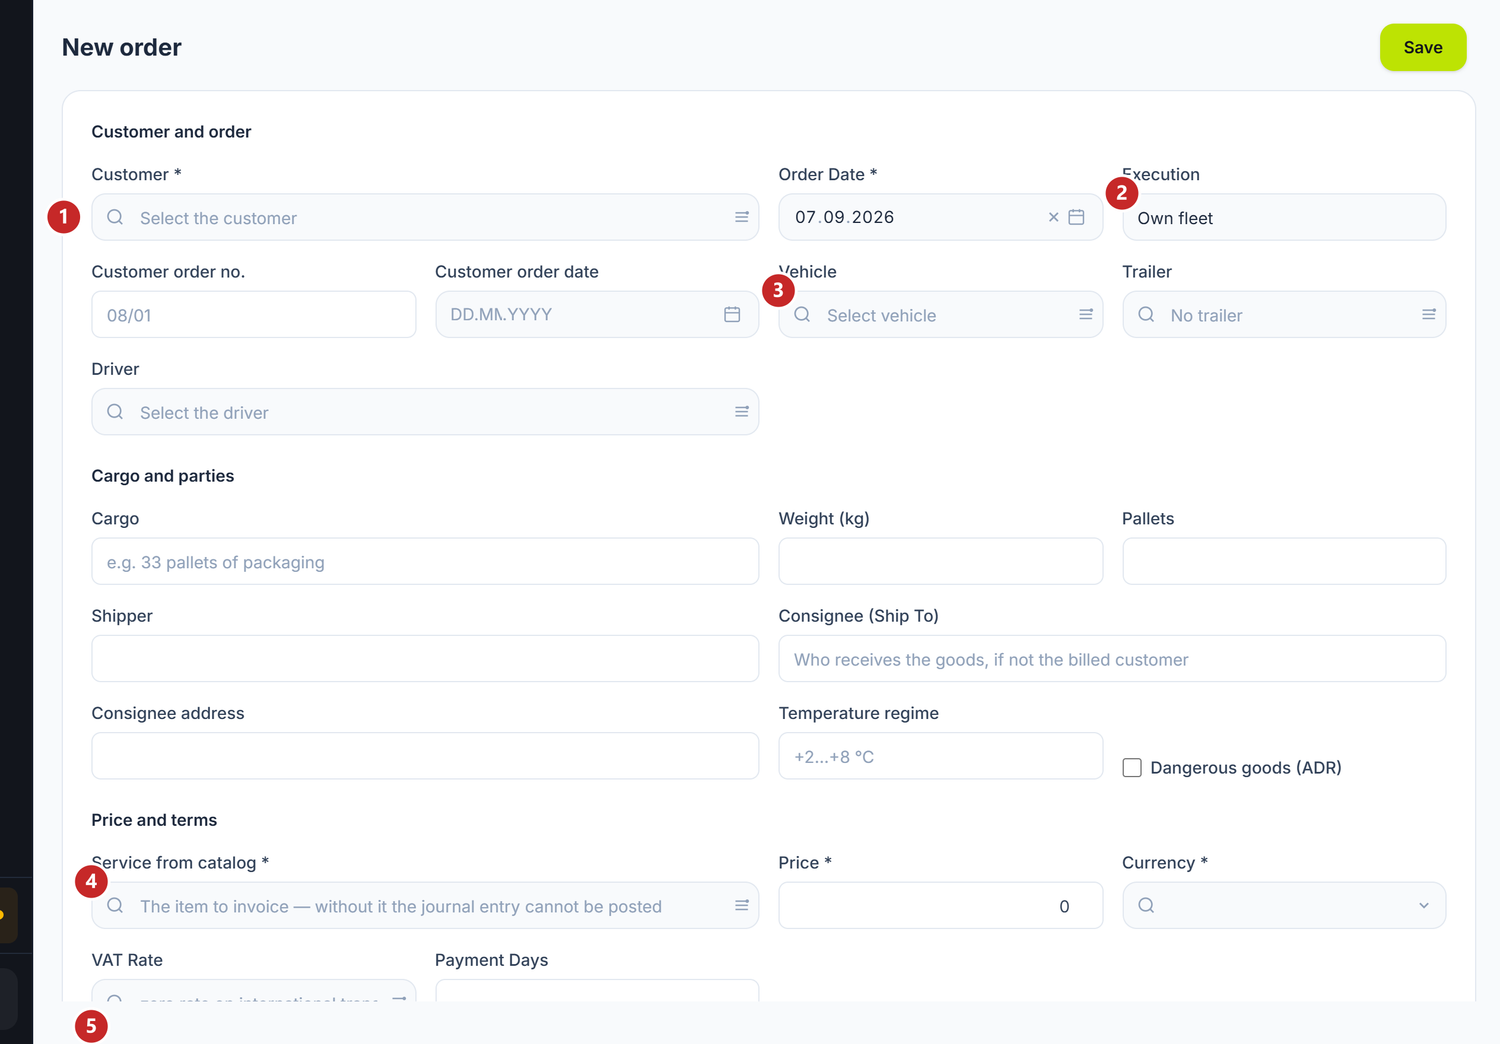Screen dimensions: 1500x1044
Task: Open the Order Date calendar icon
Action: (1077, 217)
